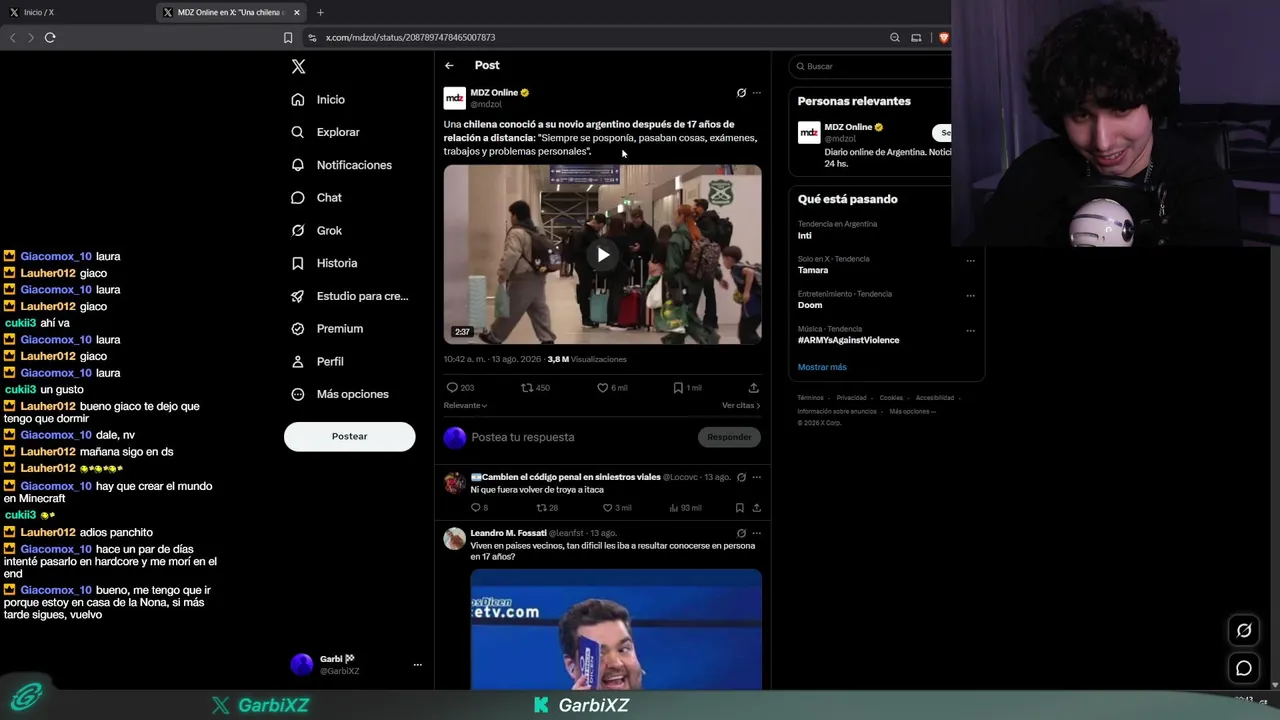Click Mostrar más under trends
1280x720 pixels.
[822, 367]
